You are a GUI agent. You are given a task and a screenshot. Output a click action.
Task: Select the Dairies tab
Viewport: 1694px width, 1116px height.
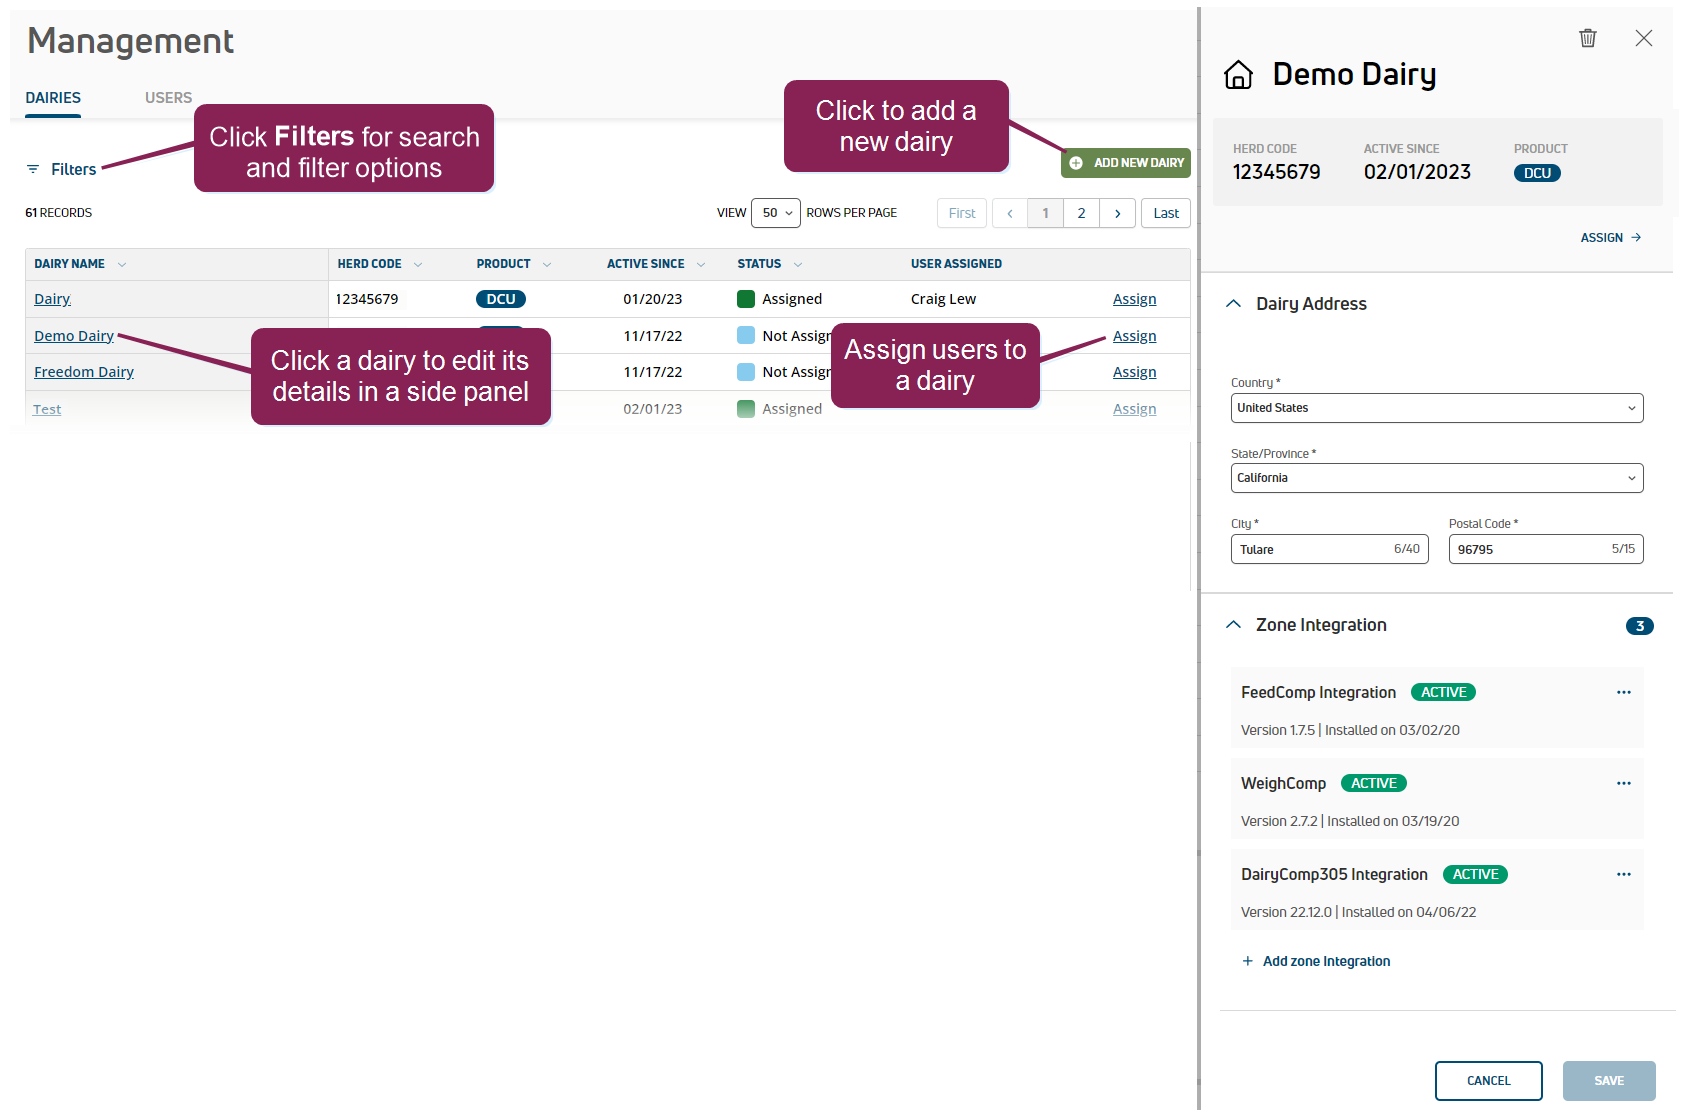pos(53,98)
